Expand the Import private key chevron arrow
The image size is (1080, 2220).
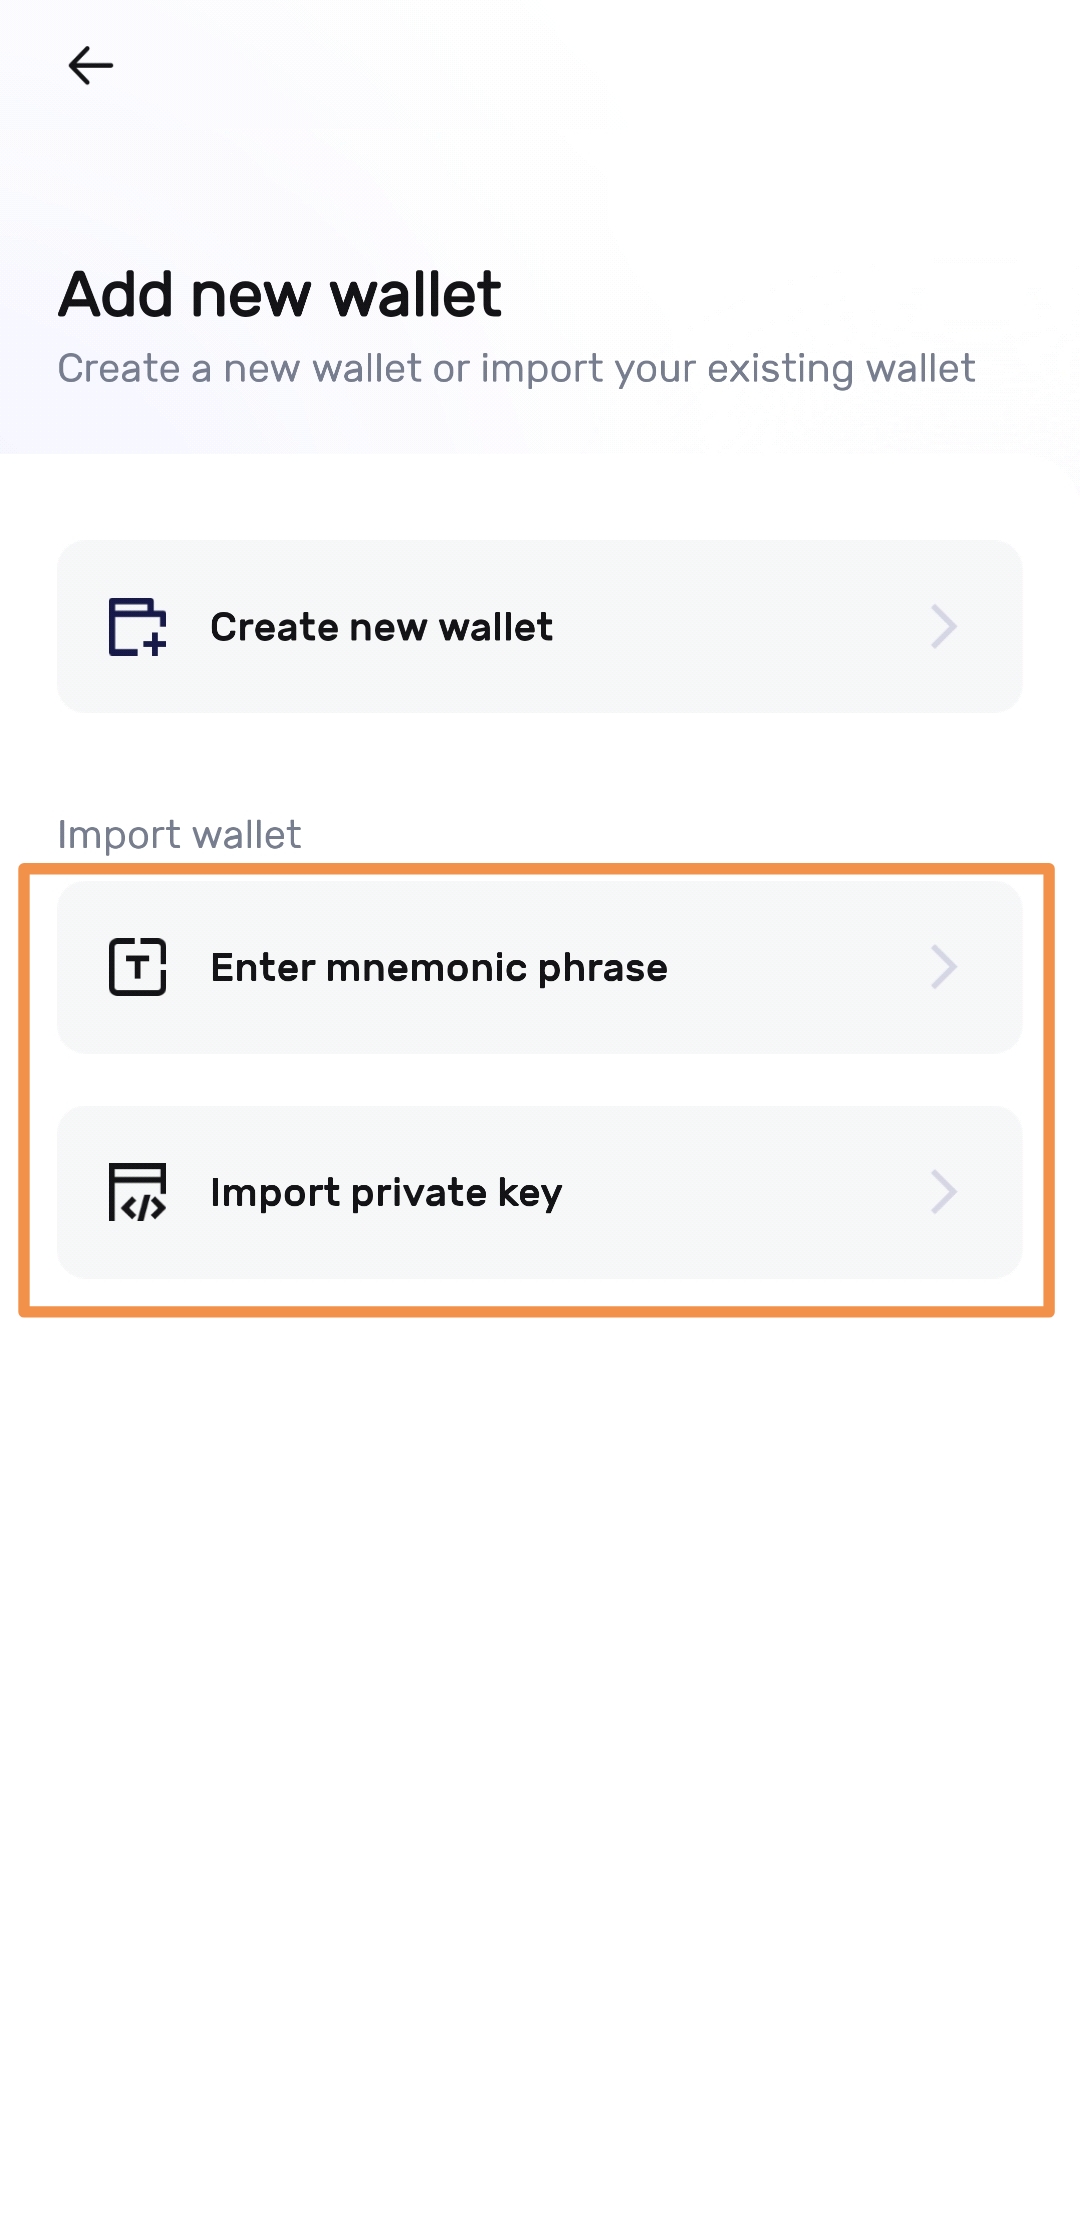943,1192
